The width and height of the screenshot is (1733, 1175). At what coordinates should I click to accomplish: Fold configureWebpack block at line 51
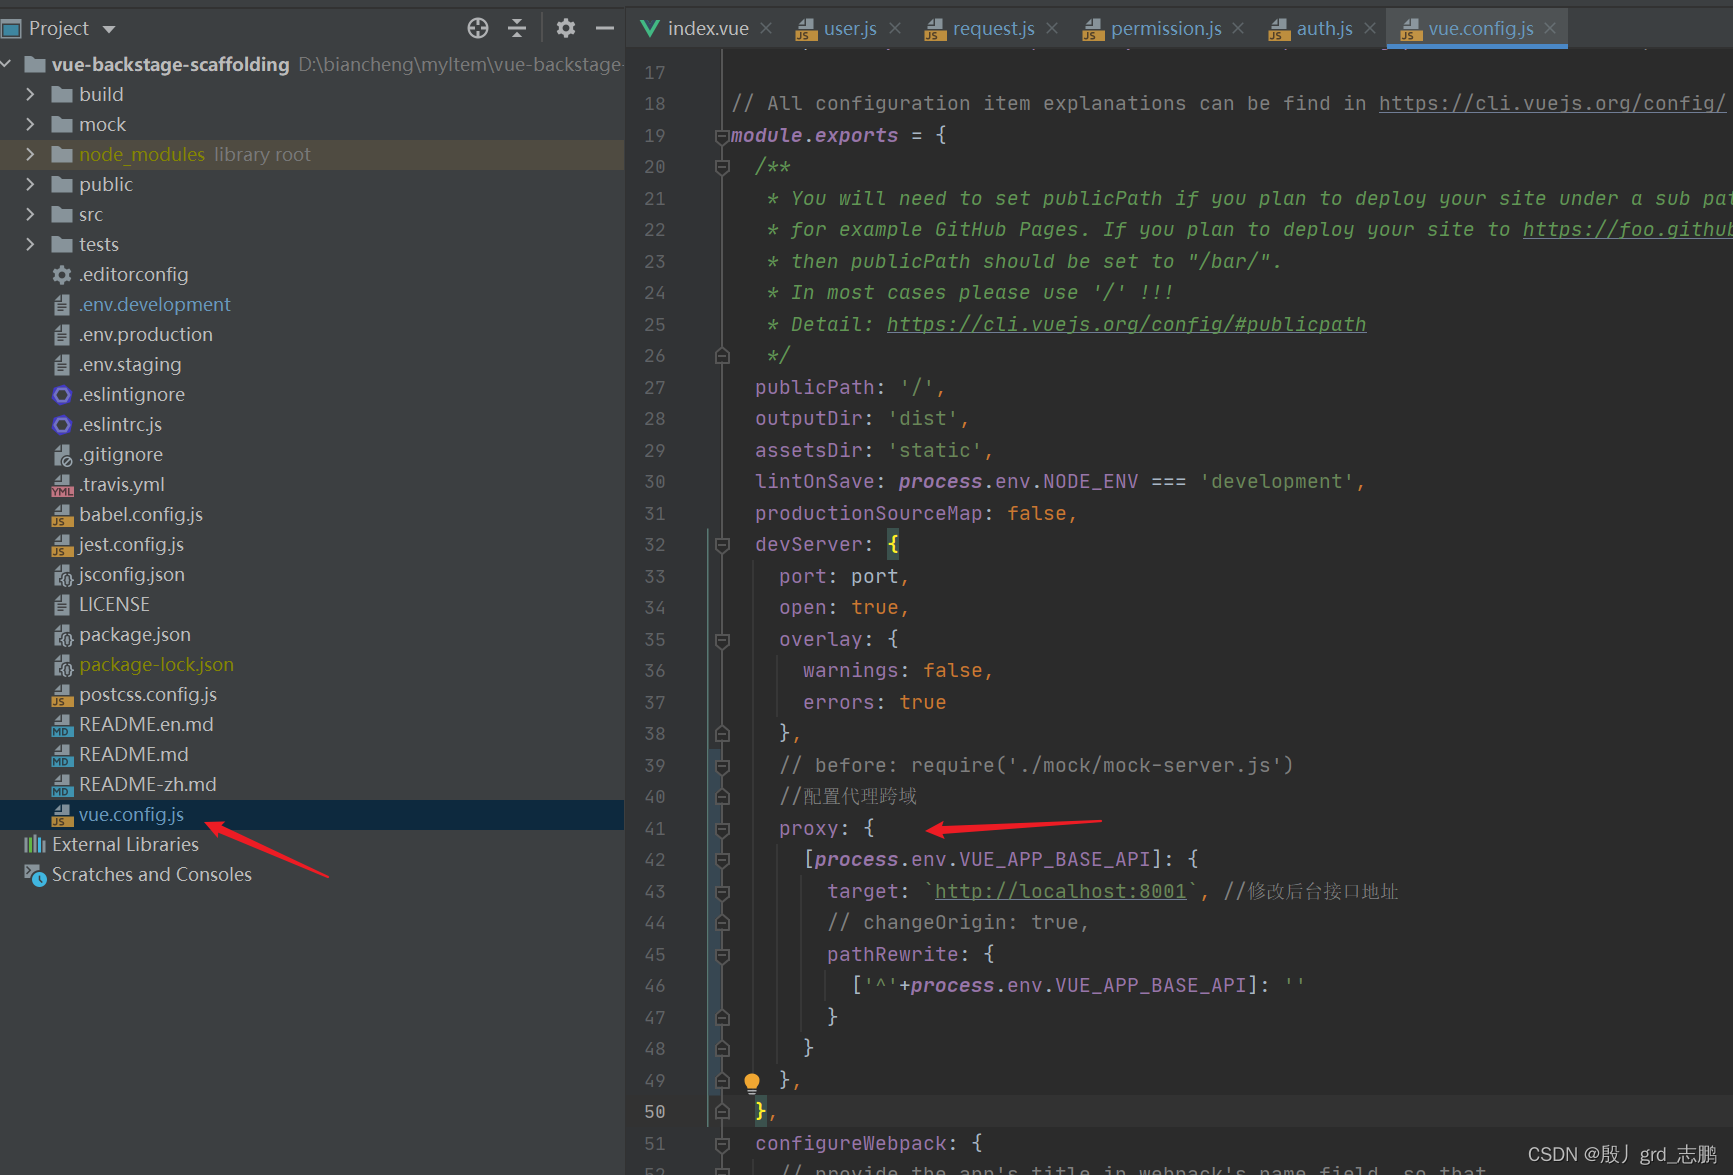722,1144
